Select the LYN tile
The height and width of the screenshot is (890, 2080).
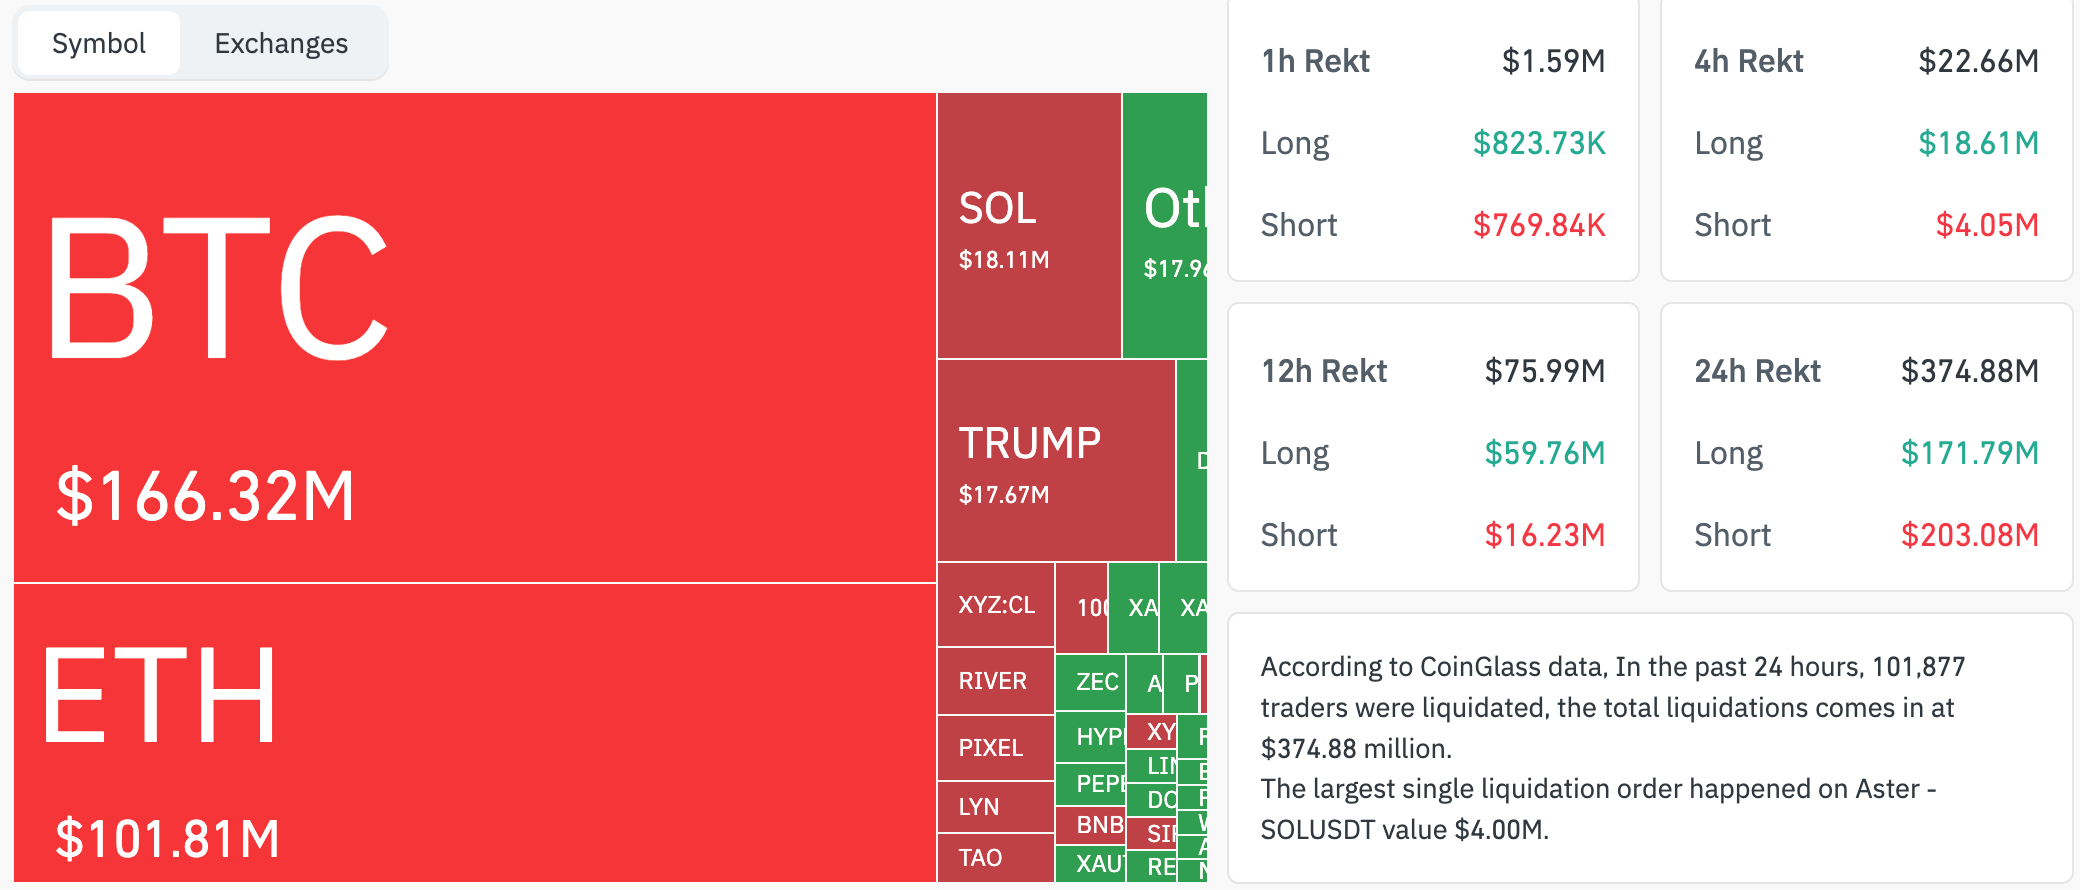point(995,807)
